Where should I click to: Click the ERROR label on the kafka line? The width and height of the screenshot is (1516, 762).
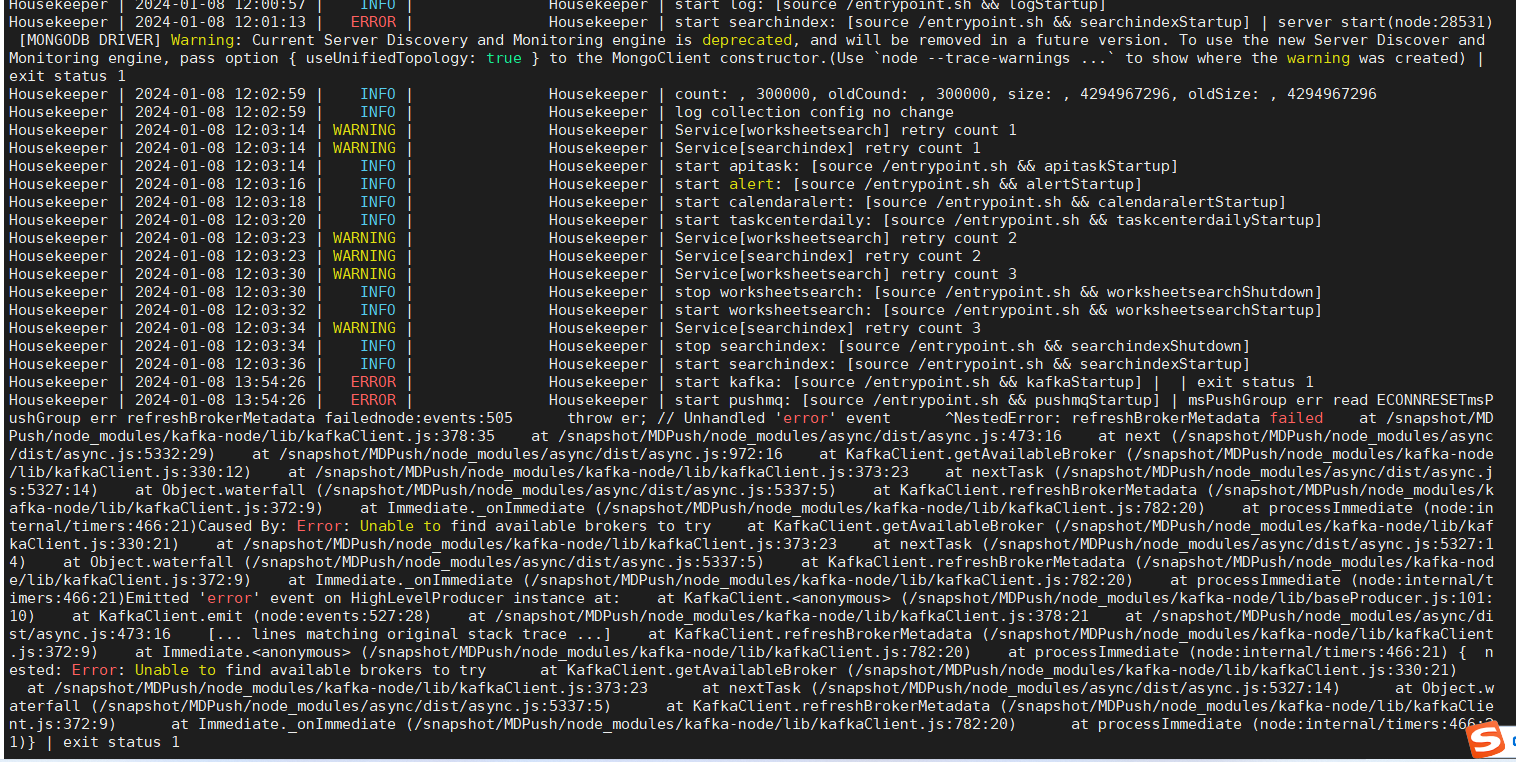point(373,382)
